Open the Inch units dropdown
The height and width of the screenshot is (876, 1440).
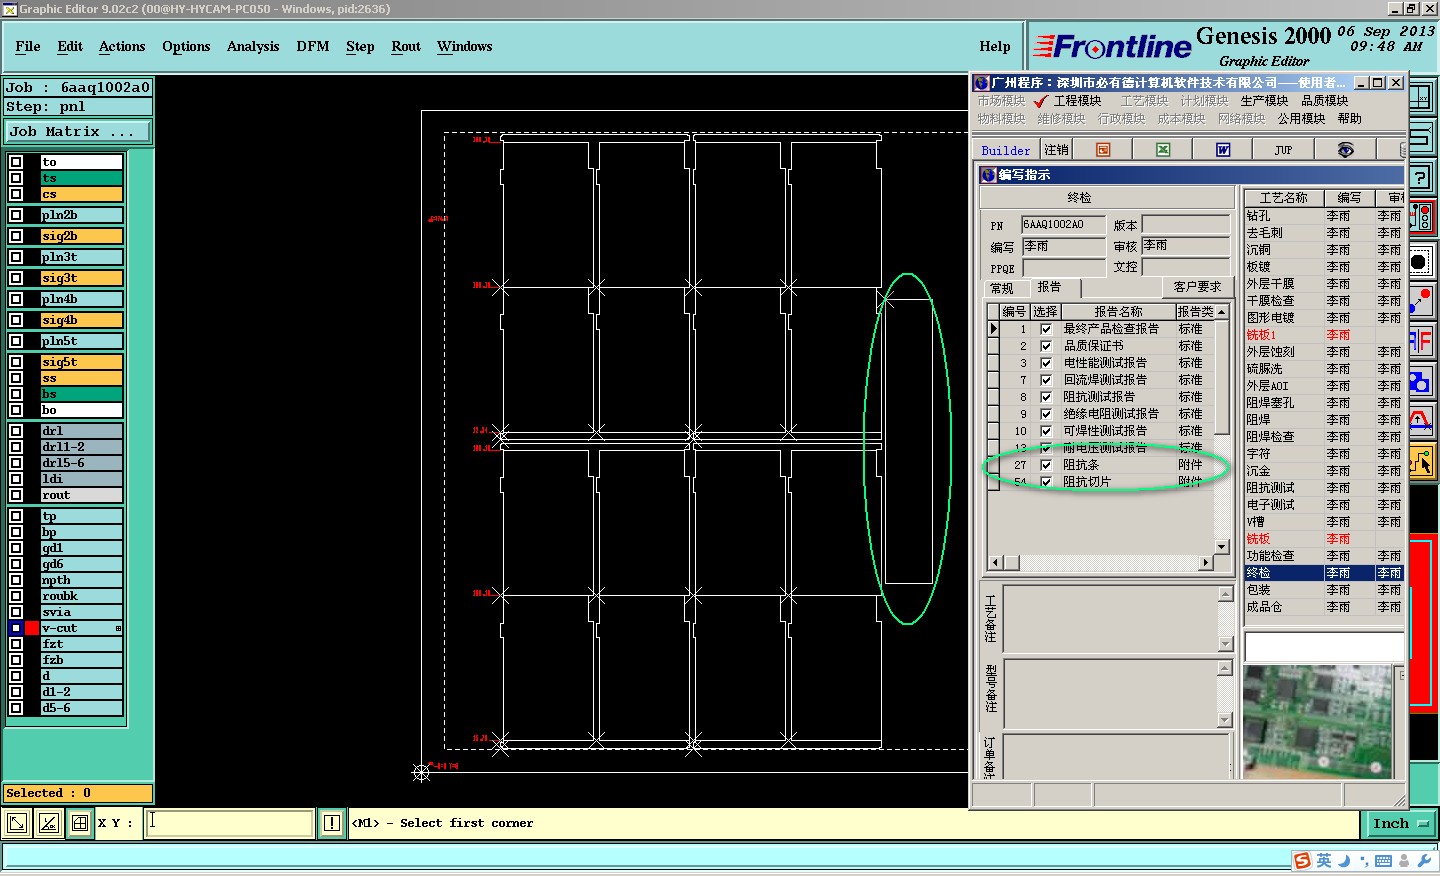coord(1400,823)
